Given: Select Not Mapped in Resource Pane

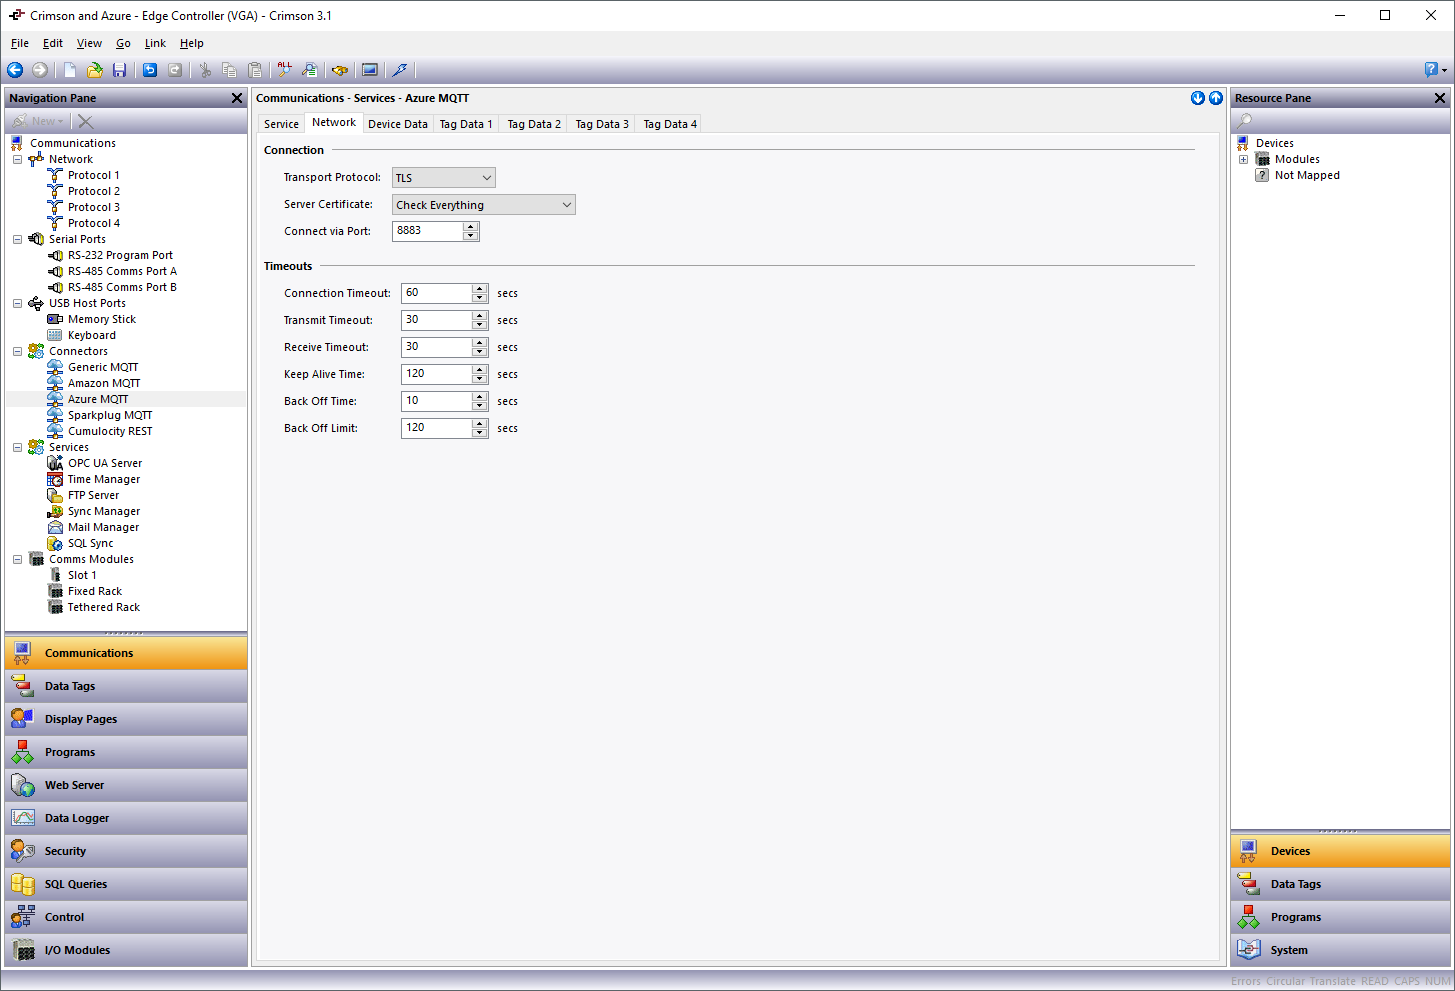Looking at the screenshot, I should pyautogui.click(x=1307, y=175).
